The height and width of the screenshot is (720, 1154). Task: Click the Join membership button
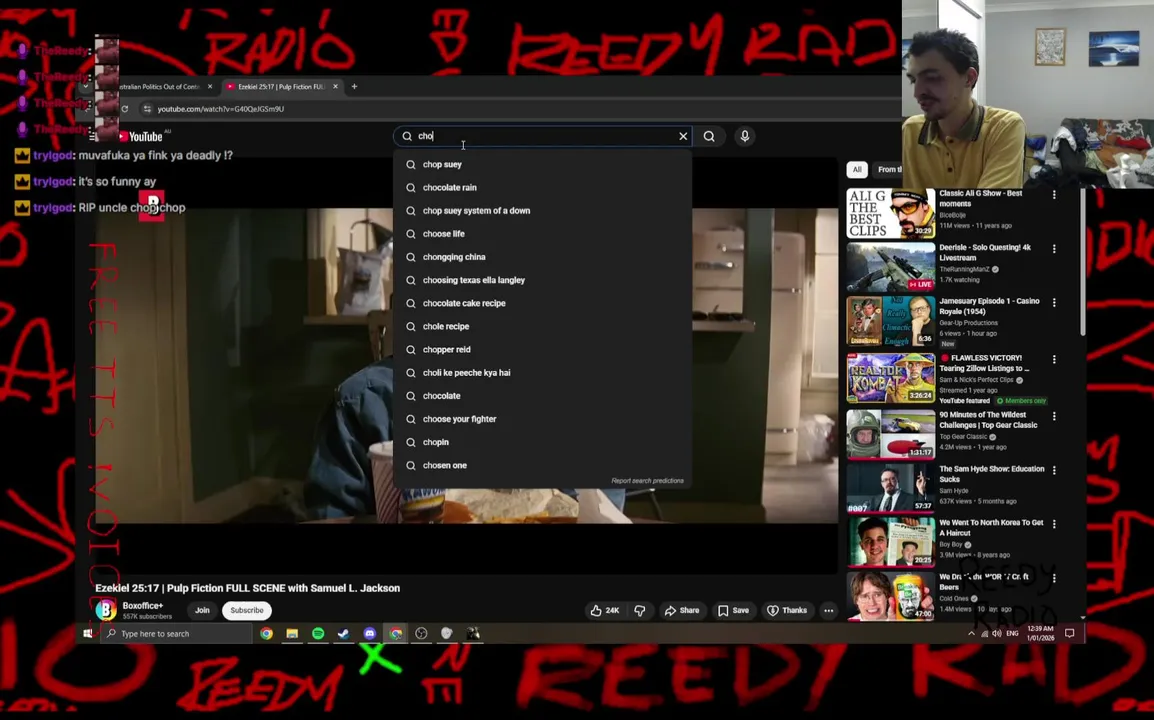202,610
